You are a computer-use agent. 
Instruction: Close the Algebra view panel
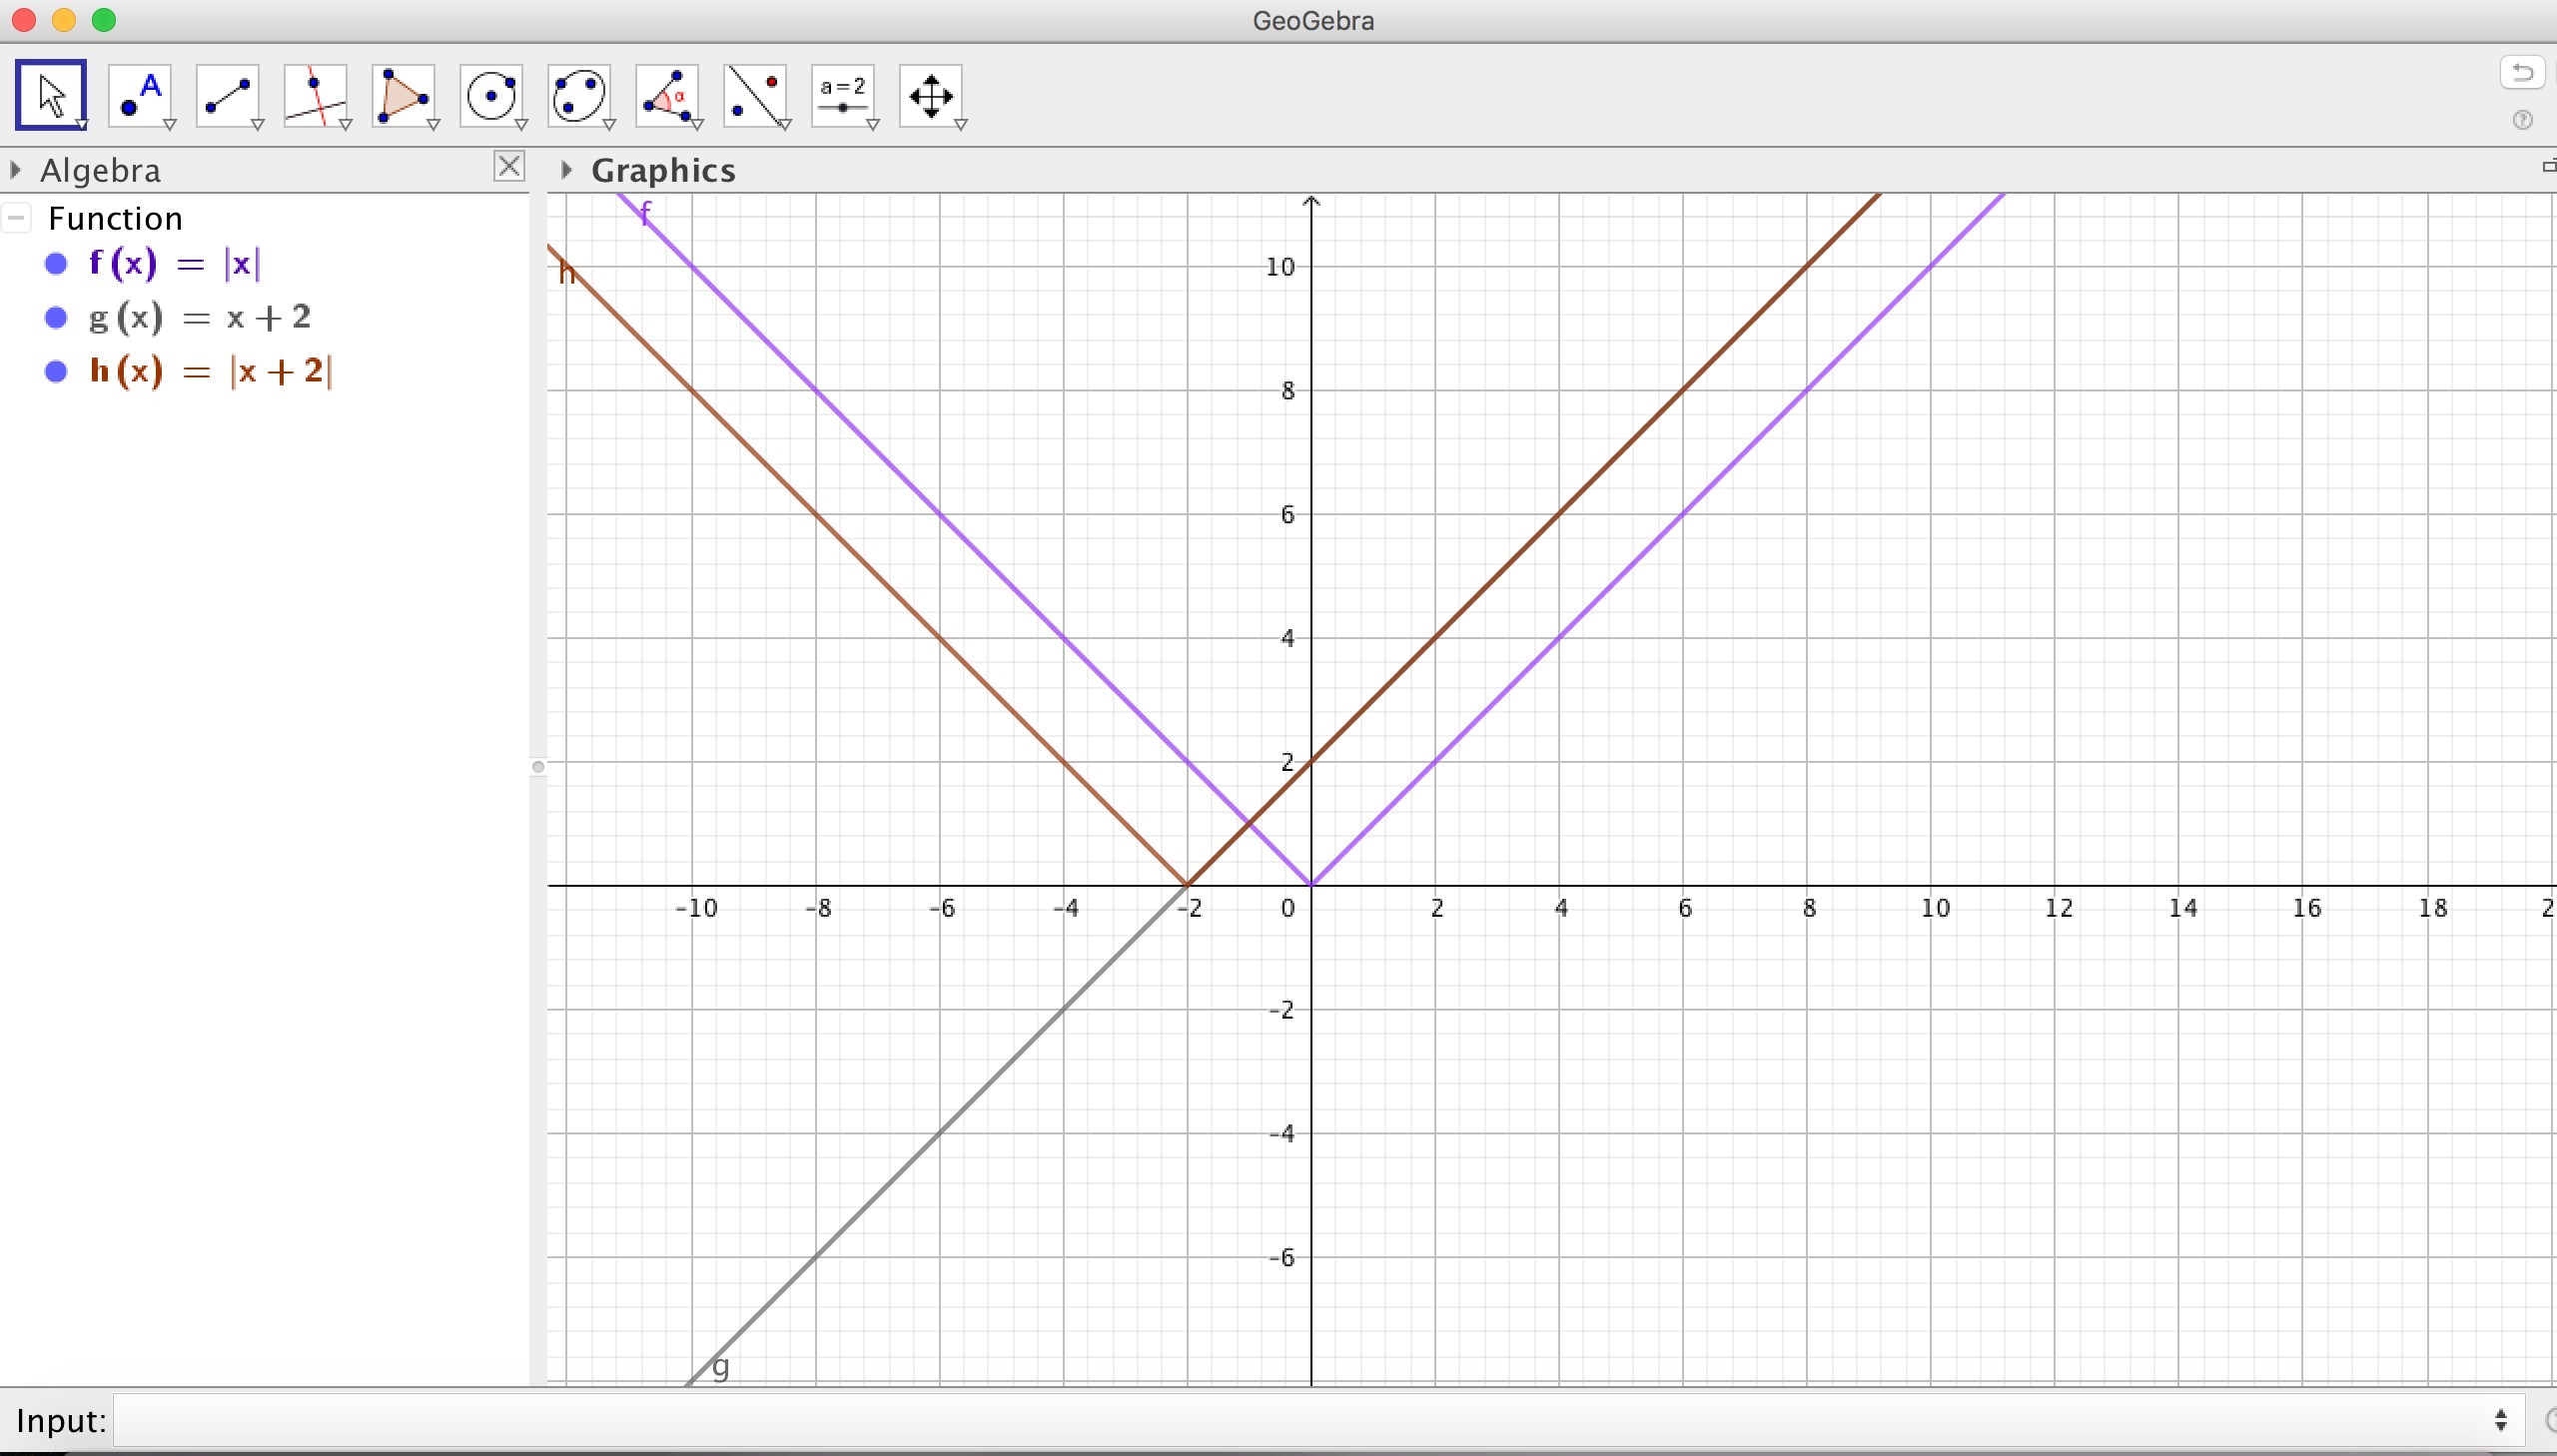click(509, 166)
